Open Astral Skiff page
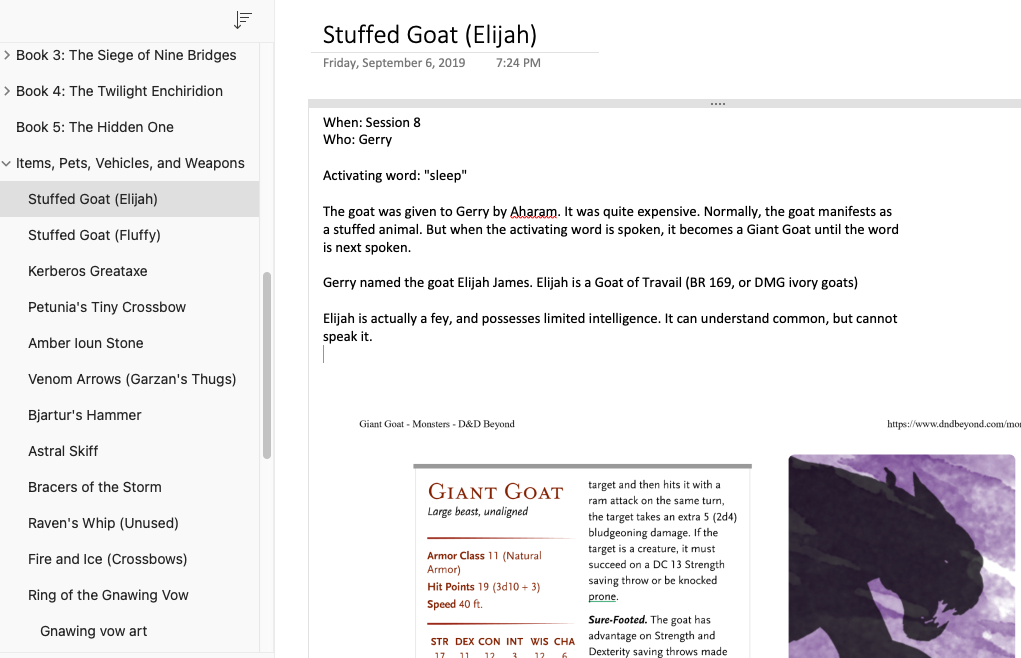Image resolution: width=1021 pixels, height=658 pixels. pyautogui.click(x=63, y=451)
